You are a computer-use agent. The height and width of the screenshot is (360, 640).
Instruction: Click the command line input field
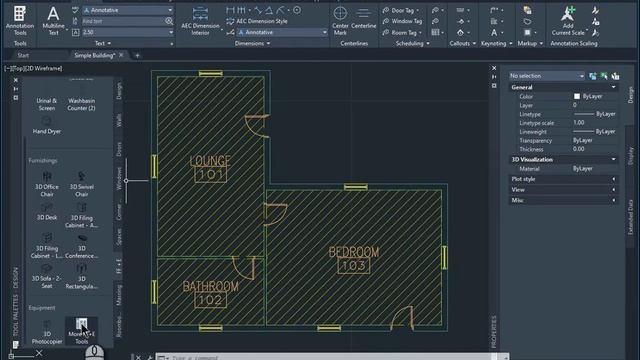pyautogui.click(x=331, y=358)
